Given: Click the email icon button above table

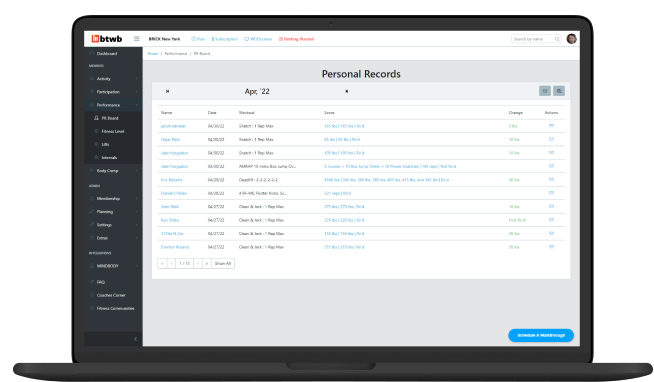Looking at the screenshot, I should (x=545, y=91).
